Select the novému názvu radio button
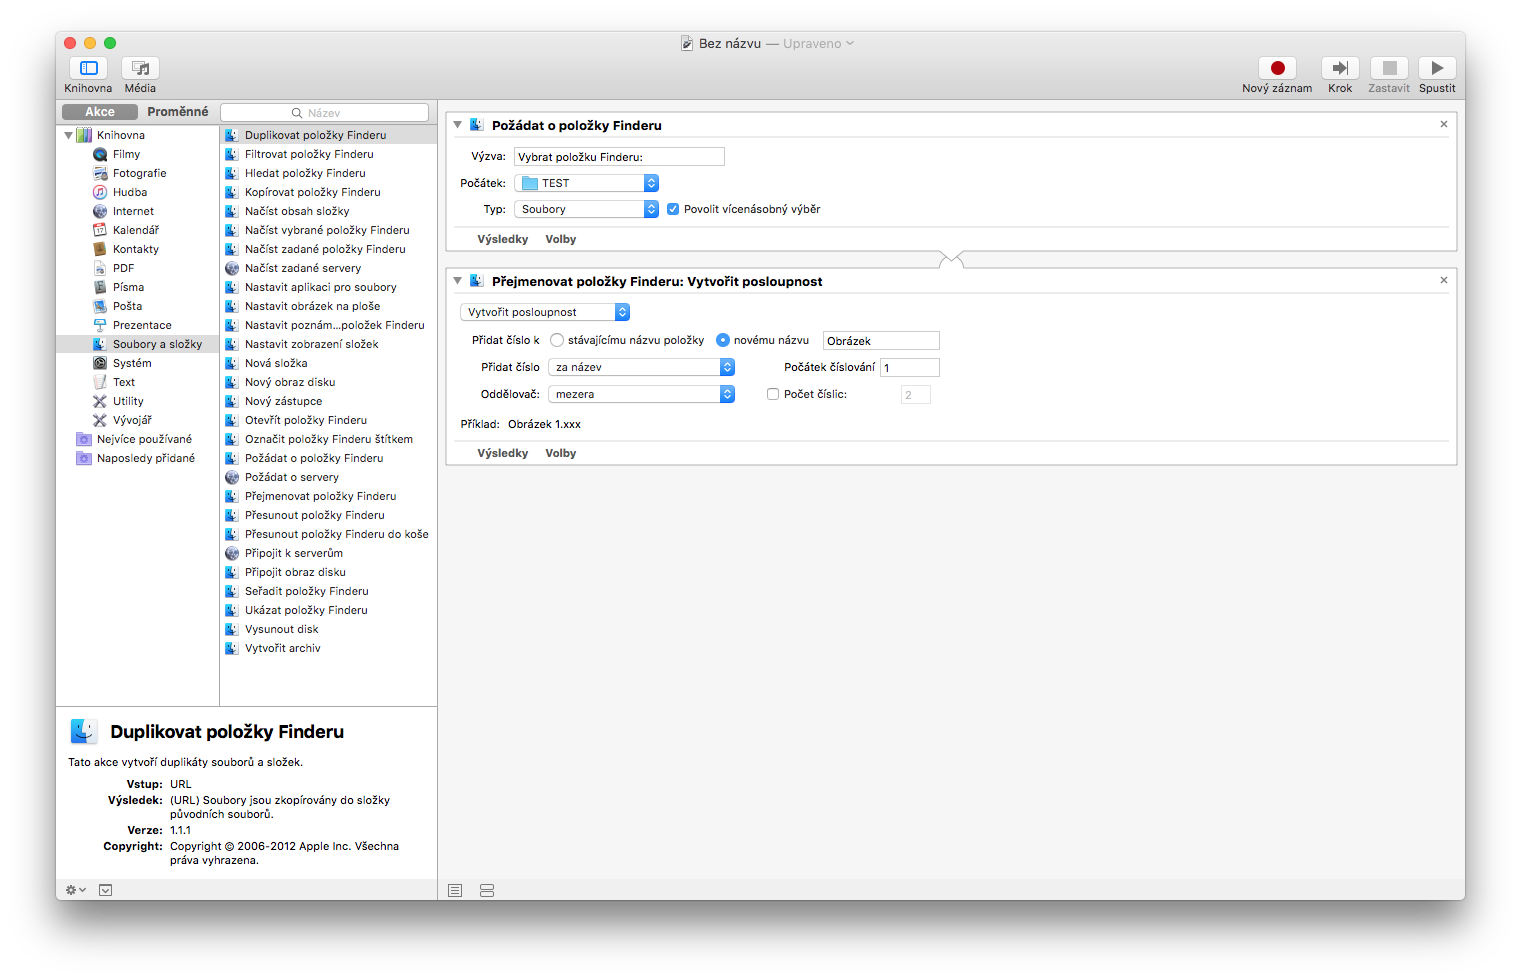Screen dimensions: 1521x980 click(x=723, y=340)
